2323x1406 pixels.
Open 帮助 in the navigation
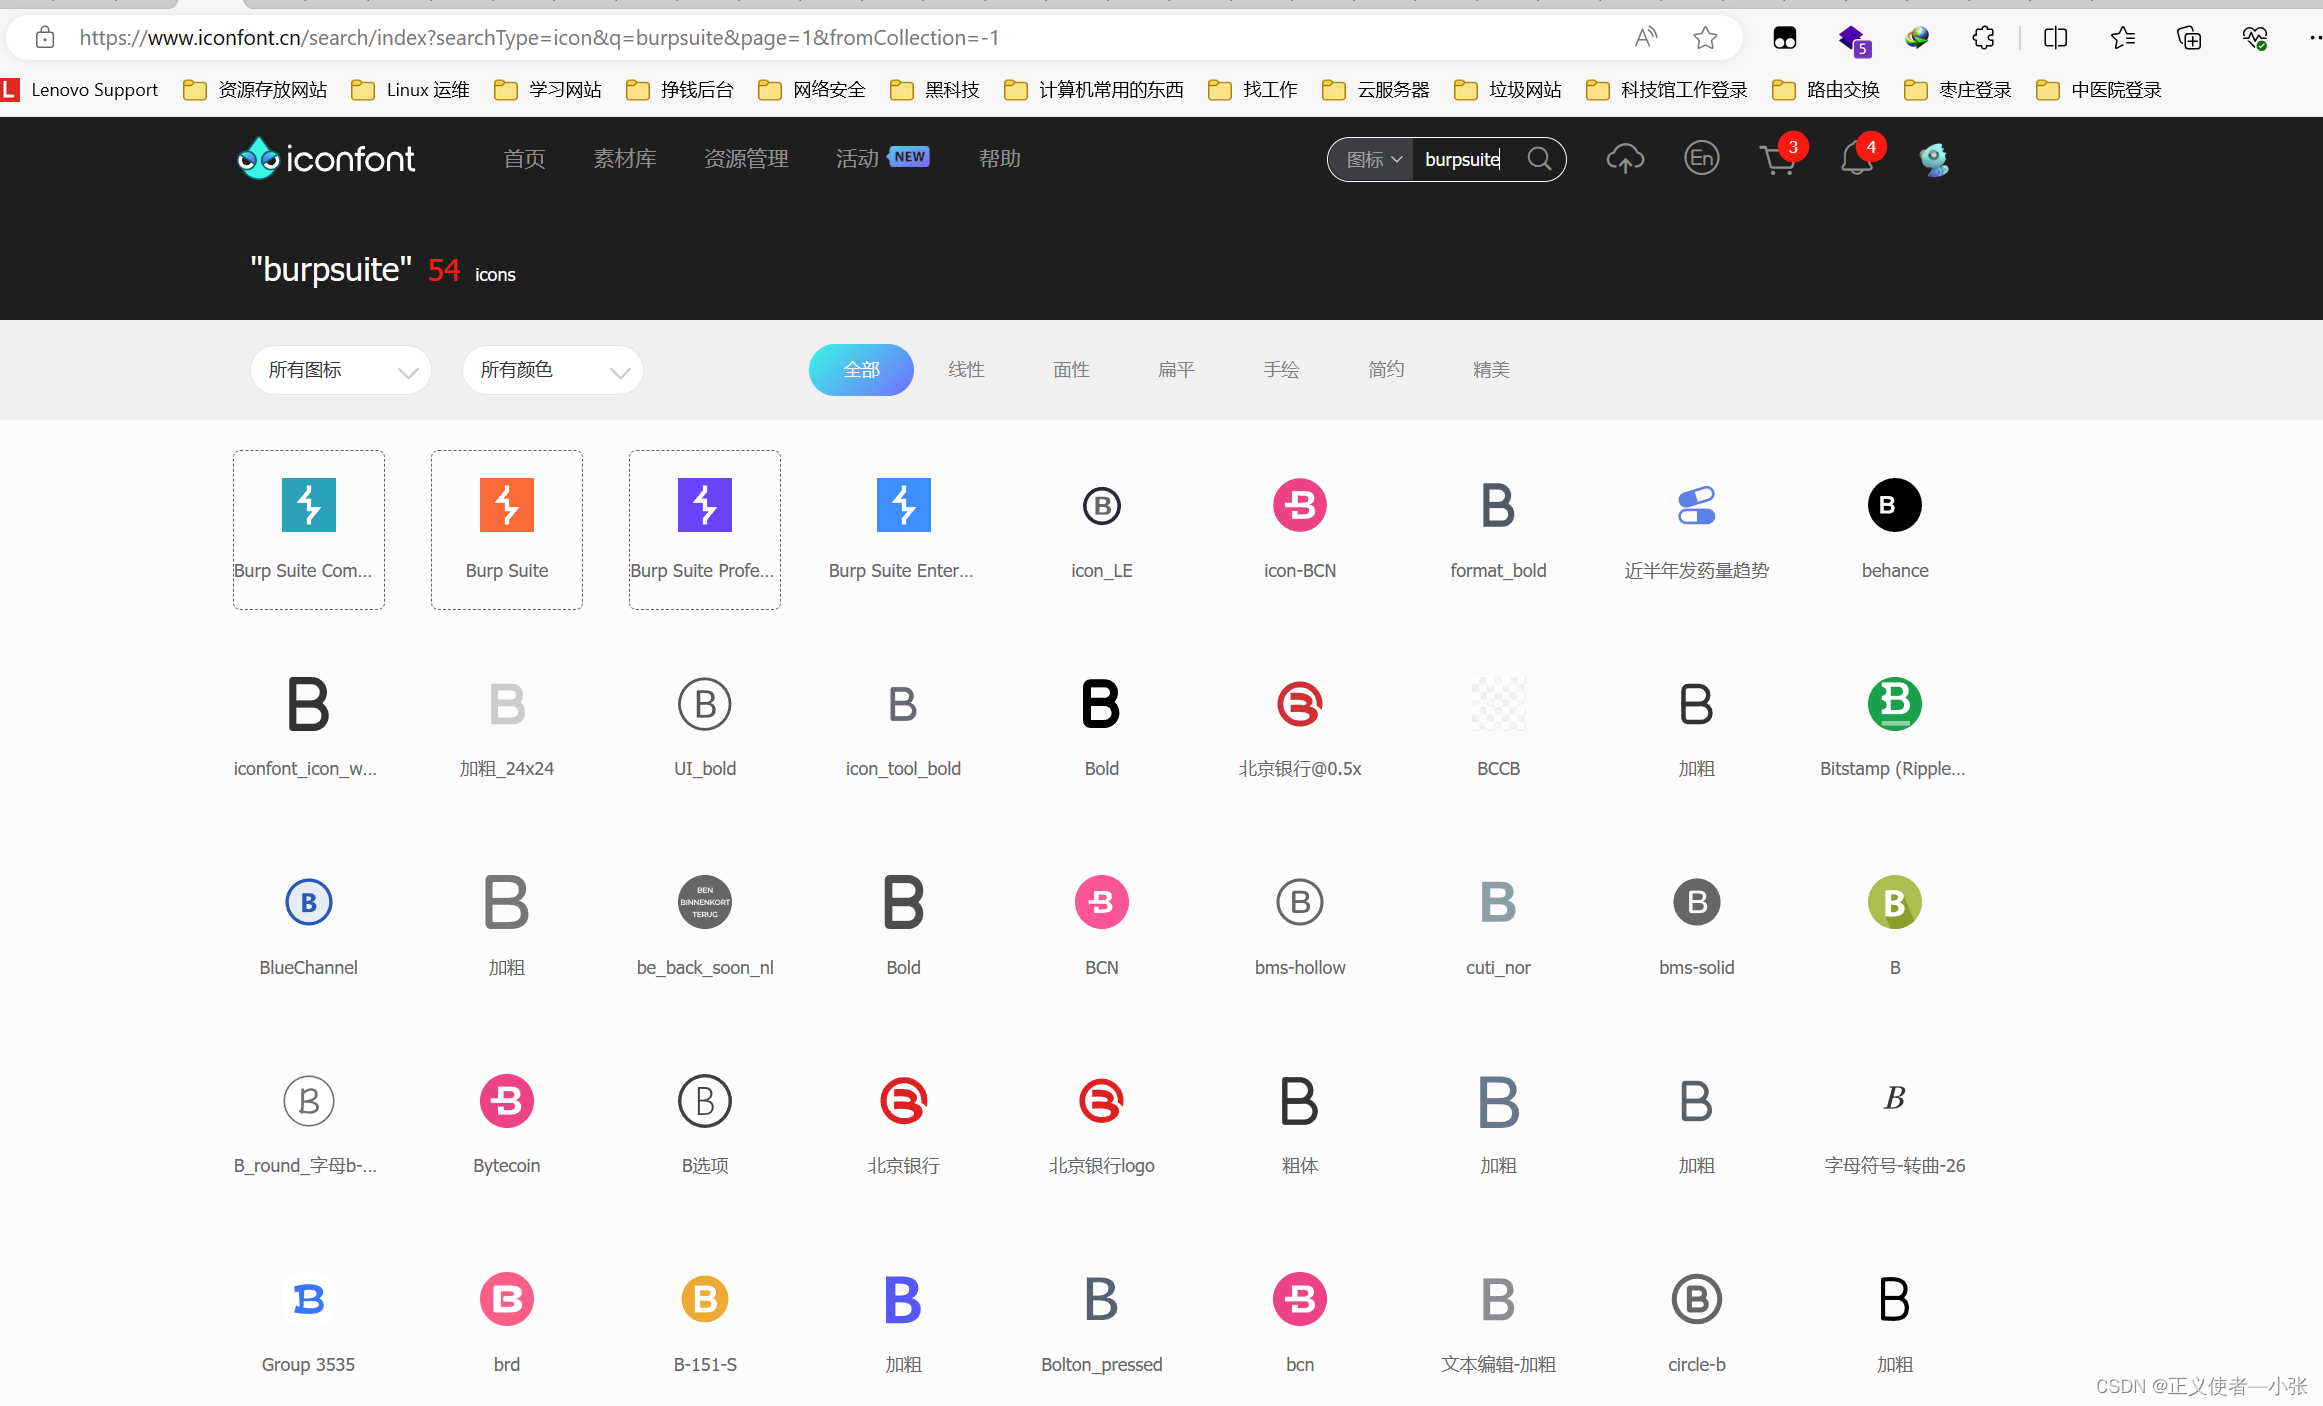click(999, 159)
